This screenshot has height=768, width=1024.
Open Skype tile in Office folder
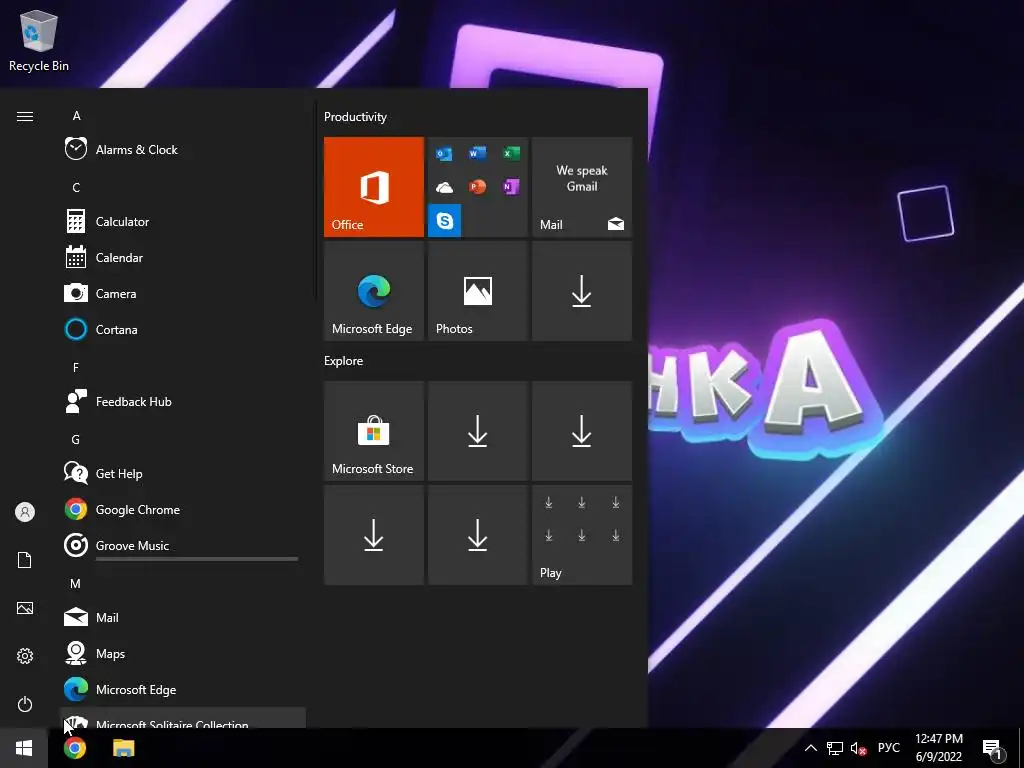pyautogui.click(x=445, y=220)
